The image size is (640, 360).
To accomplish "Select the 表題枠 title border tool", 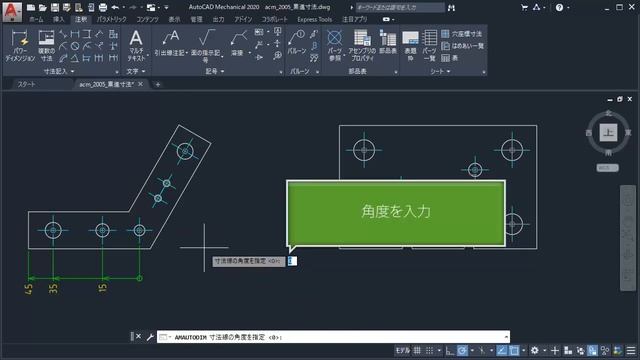I will pos(410,46).
